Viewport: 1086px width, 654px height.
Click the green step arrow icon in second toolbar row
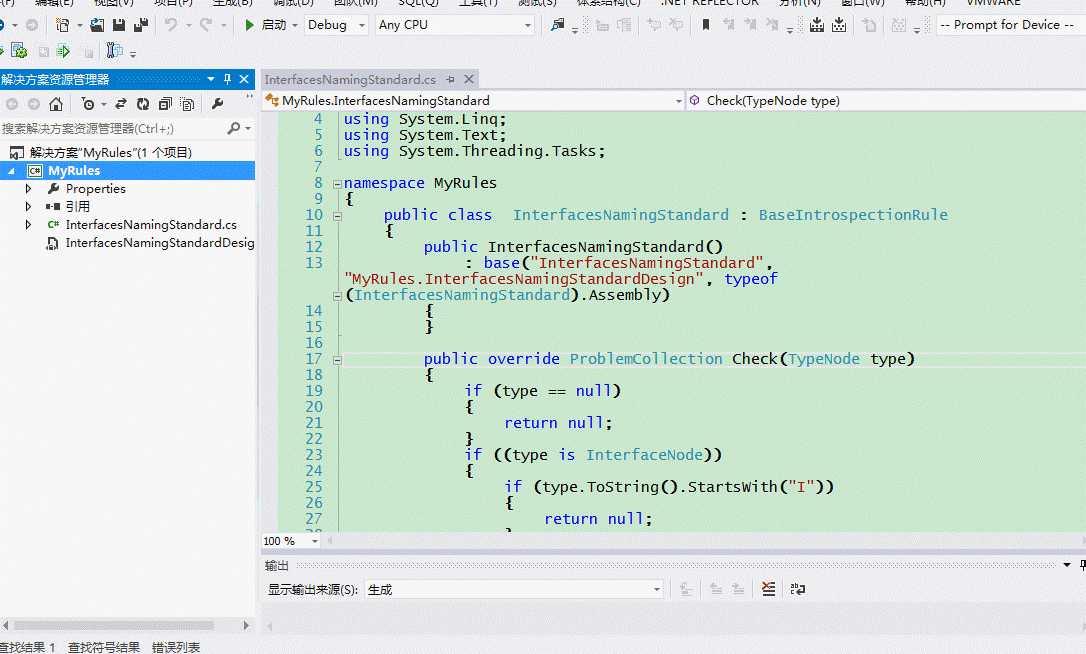click(64, 51)
